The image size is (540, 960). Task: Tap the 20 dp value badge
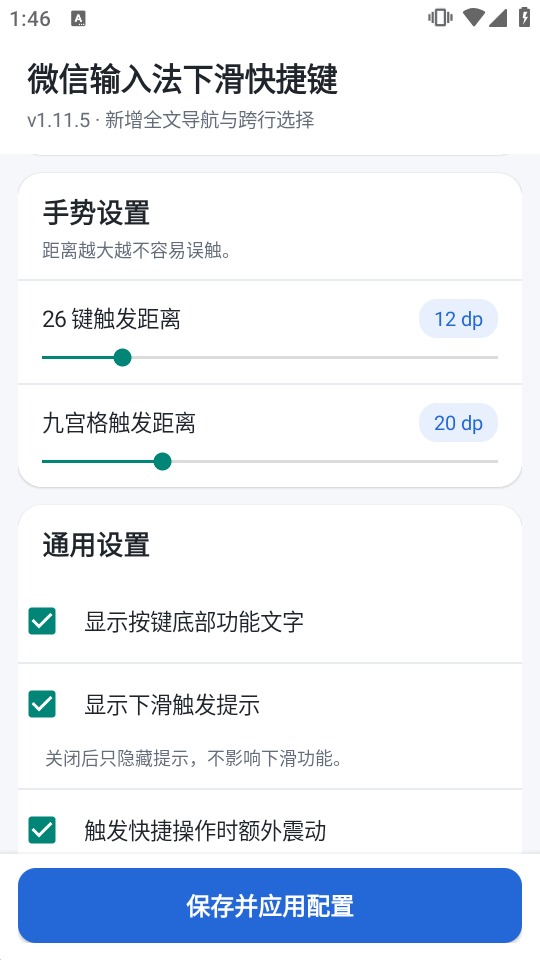pos(459,423)
